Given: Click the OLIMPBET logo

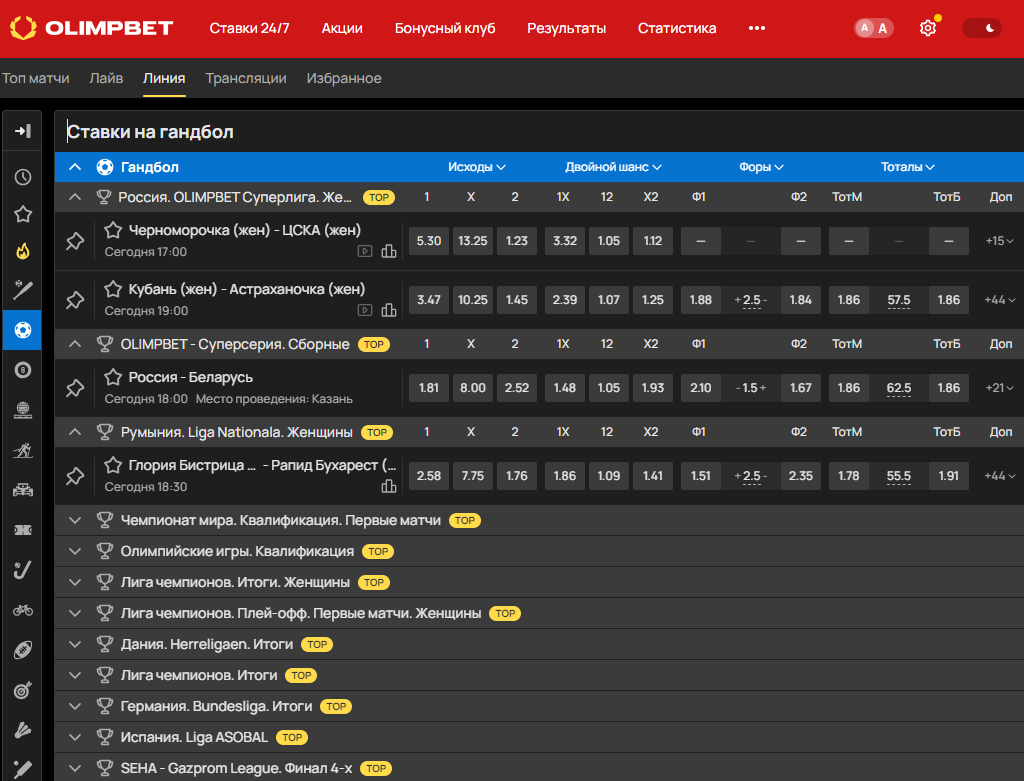Looking at the screenshot, I should (91, 28).
